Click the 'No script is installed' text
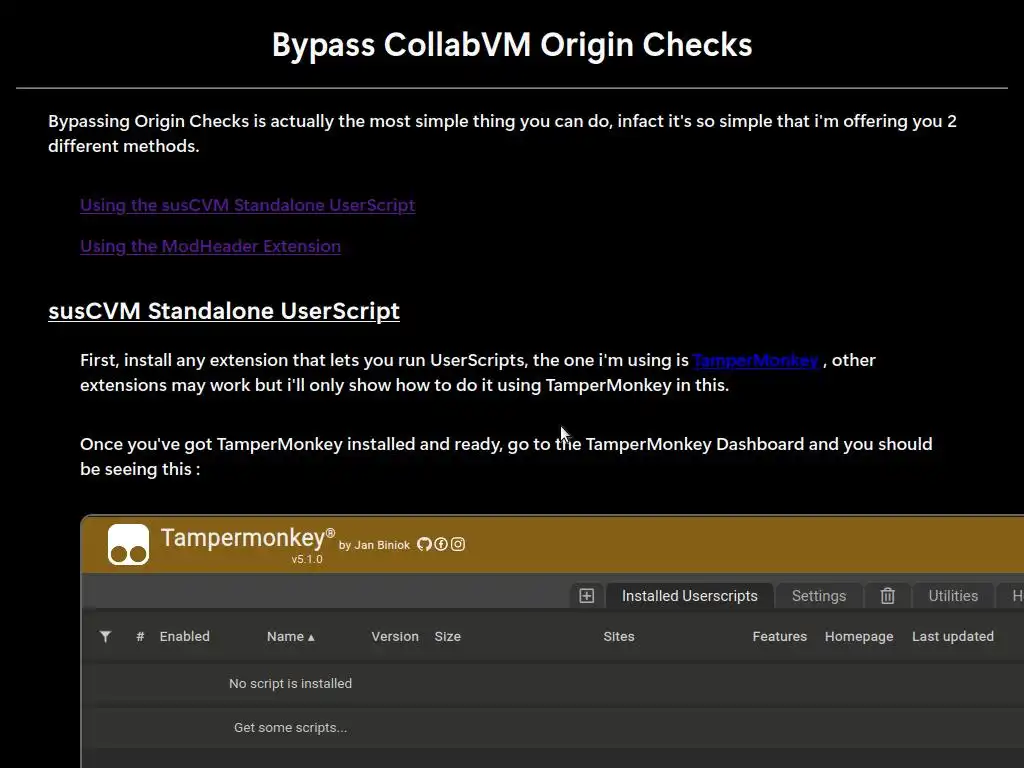Viewport: 1024px width, 768px height. 291,683
